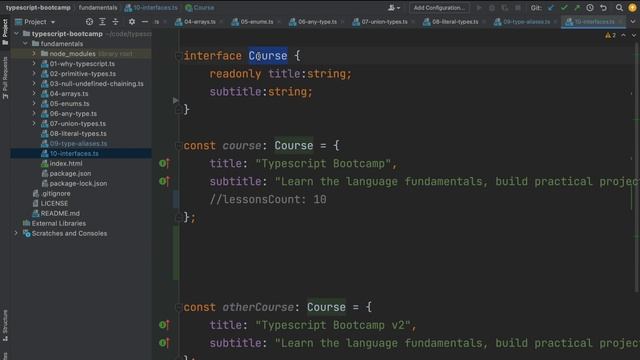Click fundamentals breadcrumb in navigation bar
The width and height of the screenshot is (640, 360).
(x=98, y=8)
